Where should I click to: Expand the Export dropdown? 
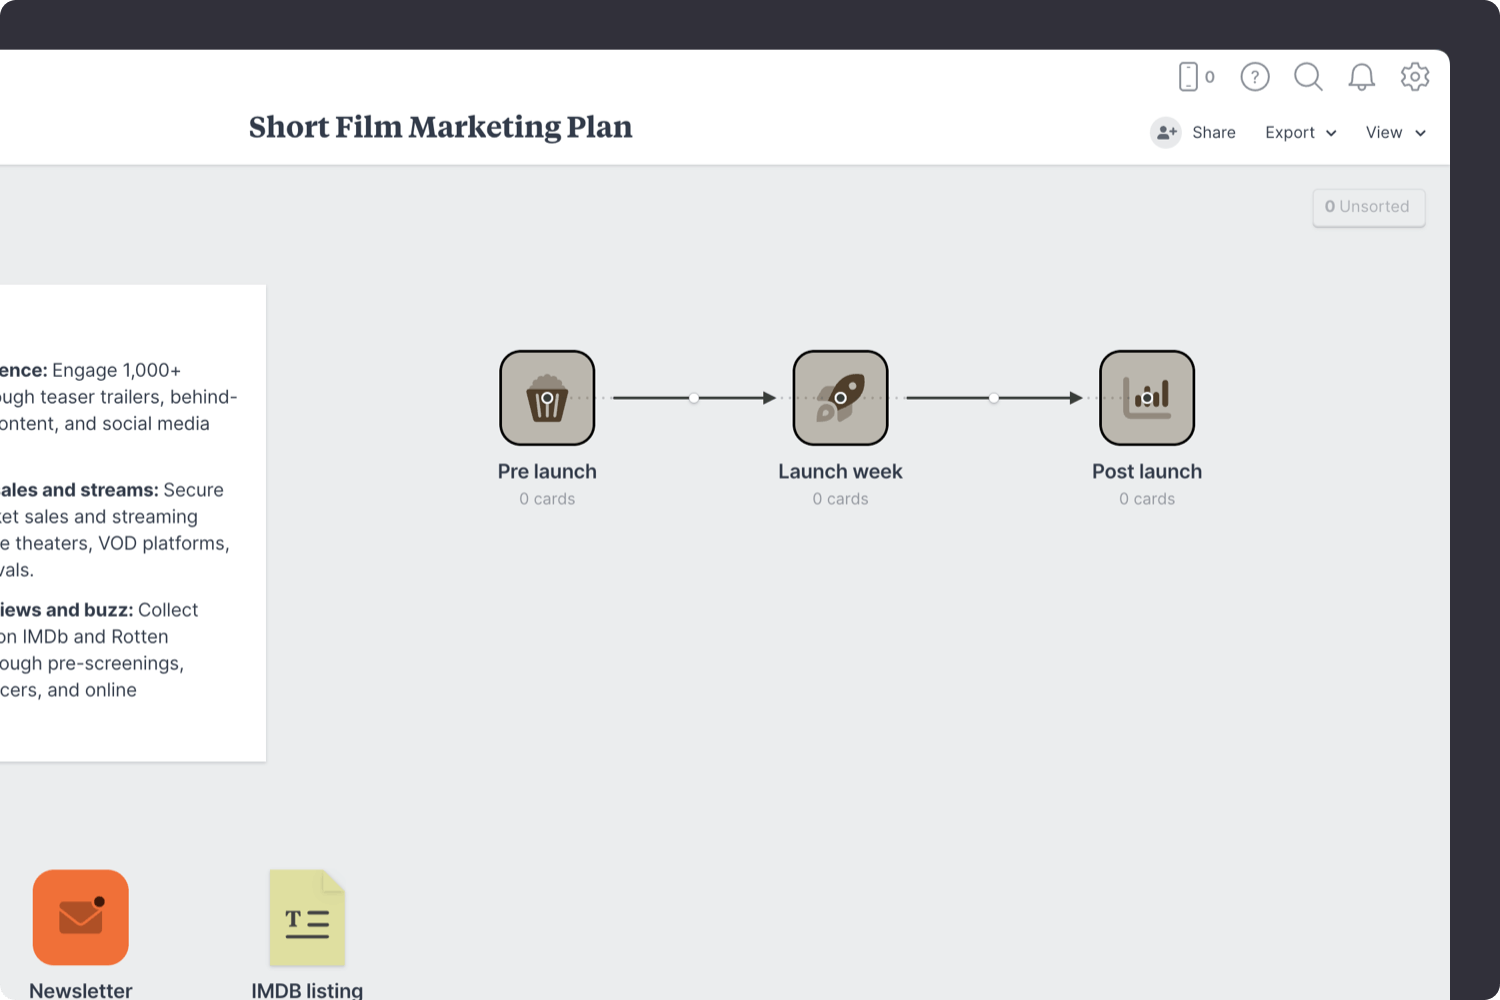point(1299,132)
